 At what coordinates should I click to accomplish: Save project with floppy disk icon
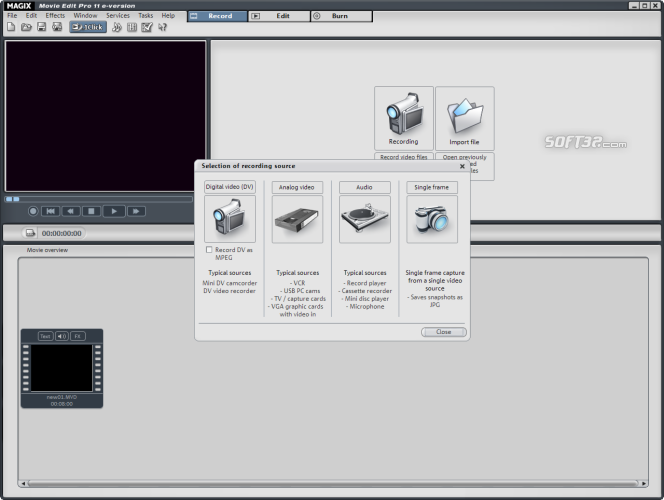pyautogui.click(x=42, y=27)
